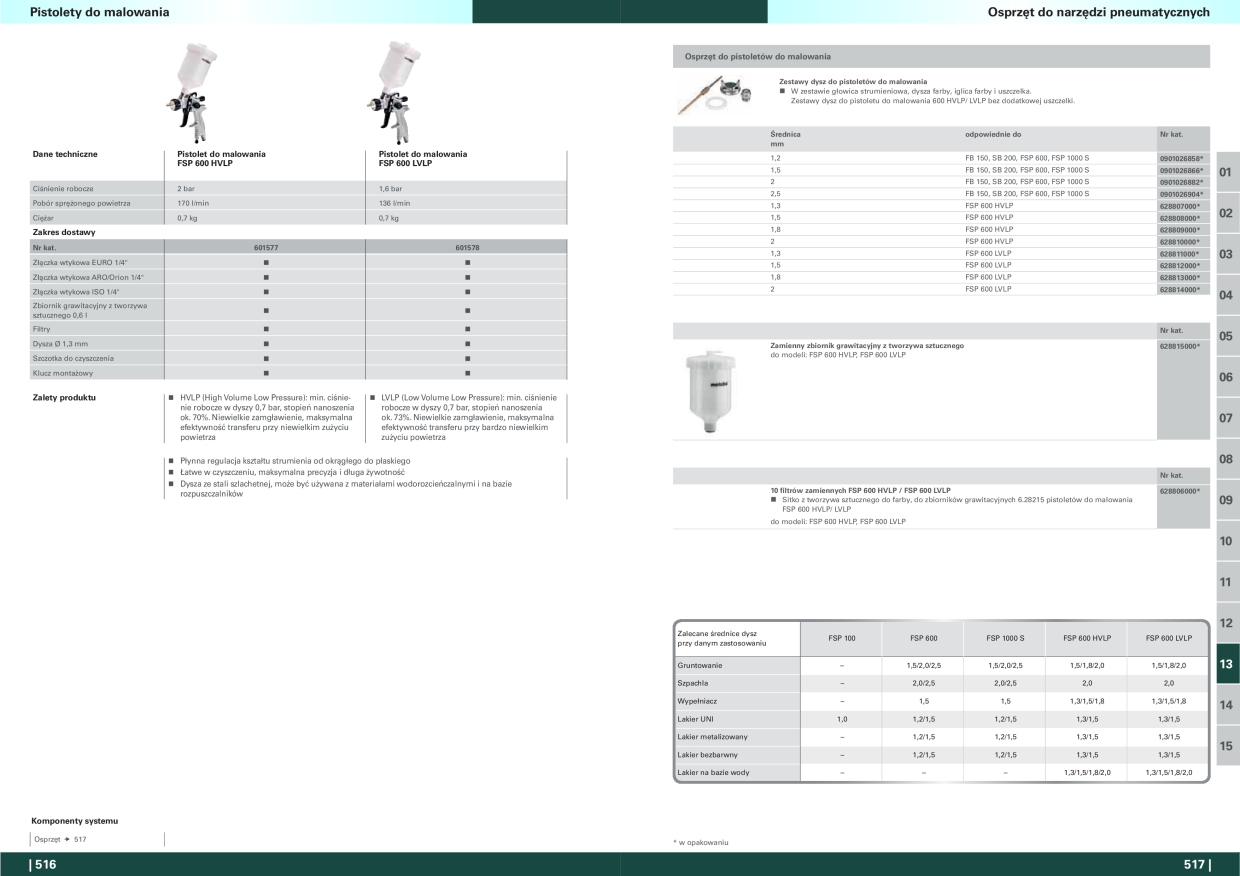Open chapter tab 02
Image resolution: width=1240 pixels, height=876 pixels.
coord(1227,213)
